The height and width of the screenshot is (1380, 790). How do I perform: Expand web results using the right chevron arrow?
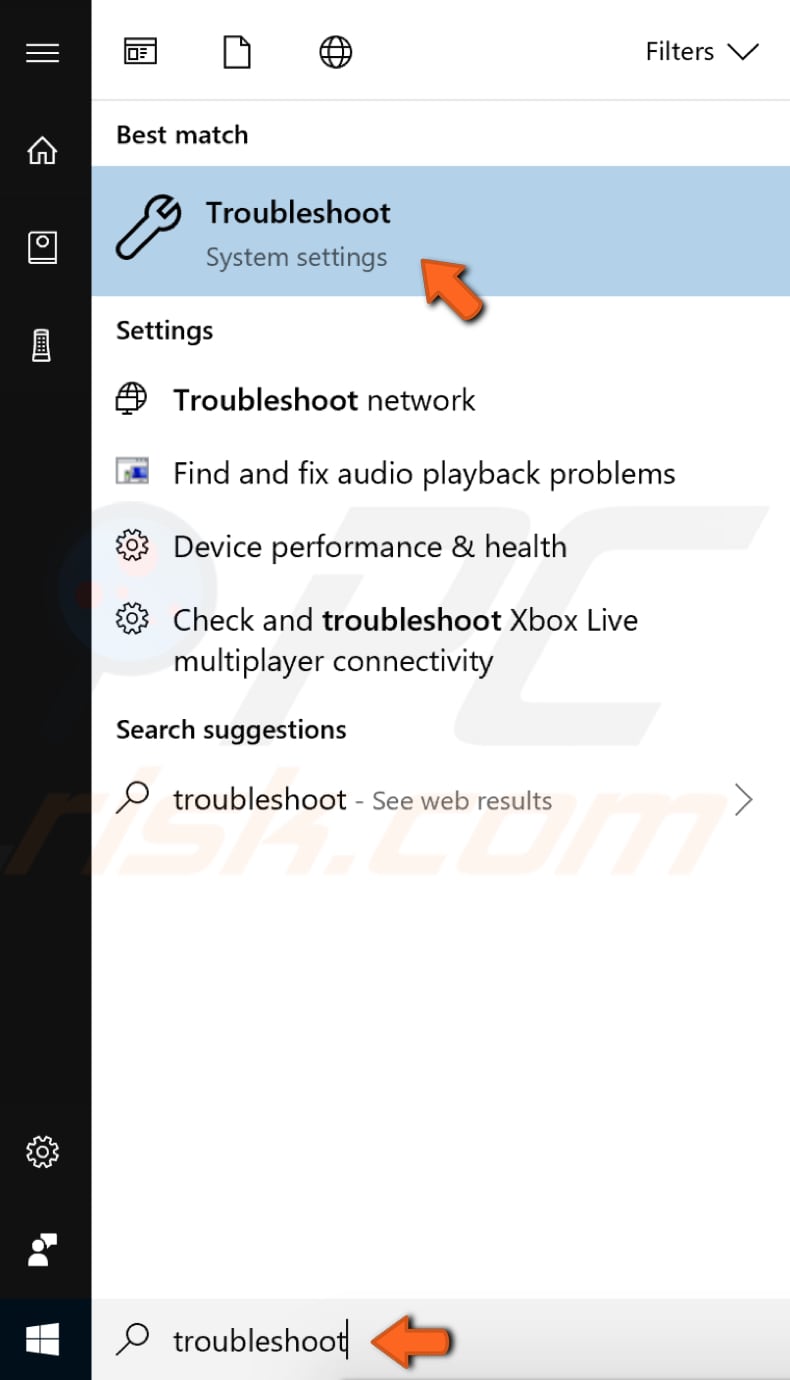(x=744, y=799)
